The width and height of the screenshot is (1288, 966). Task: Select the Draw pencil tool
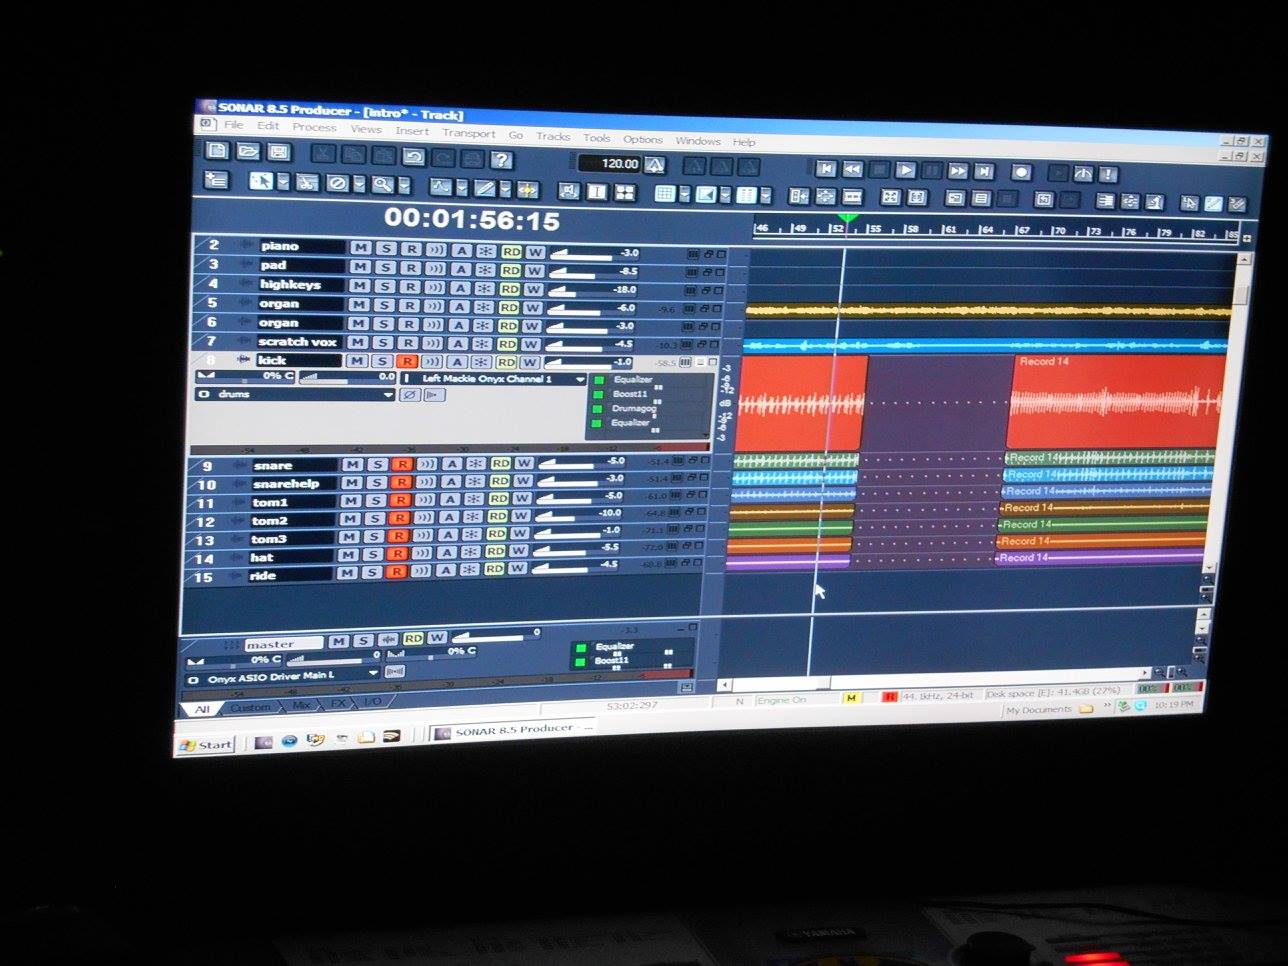point(485,187)
